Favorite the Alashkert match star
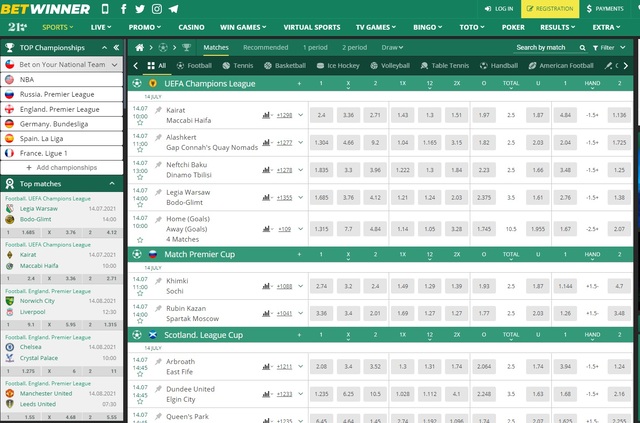The width and height of the screenshot is (640, 423). point(140,150)
